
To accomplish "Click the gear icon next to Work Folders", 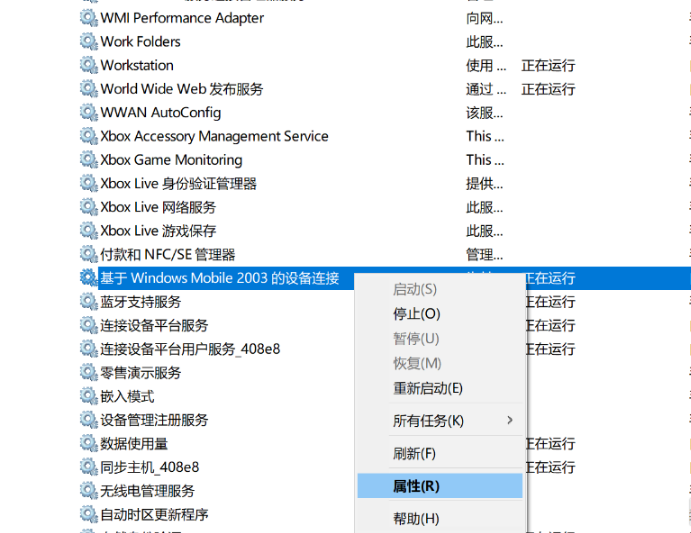I will pos(89,42).
